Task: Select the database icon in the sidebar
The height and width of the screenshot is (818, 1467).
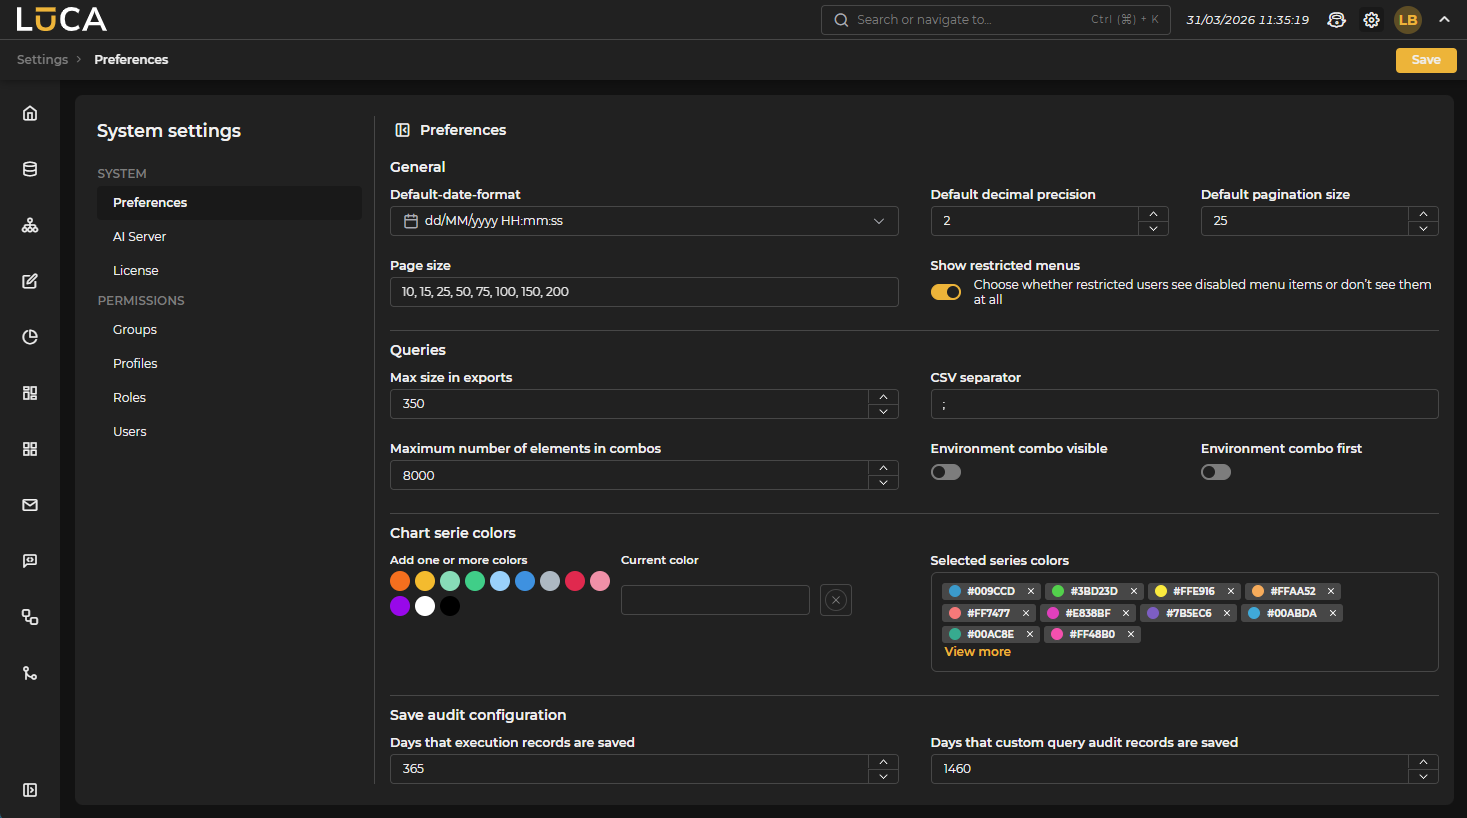Action: [x=30, y=169]
